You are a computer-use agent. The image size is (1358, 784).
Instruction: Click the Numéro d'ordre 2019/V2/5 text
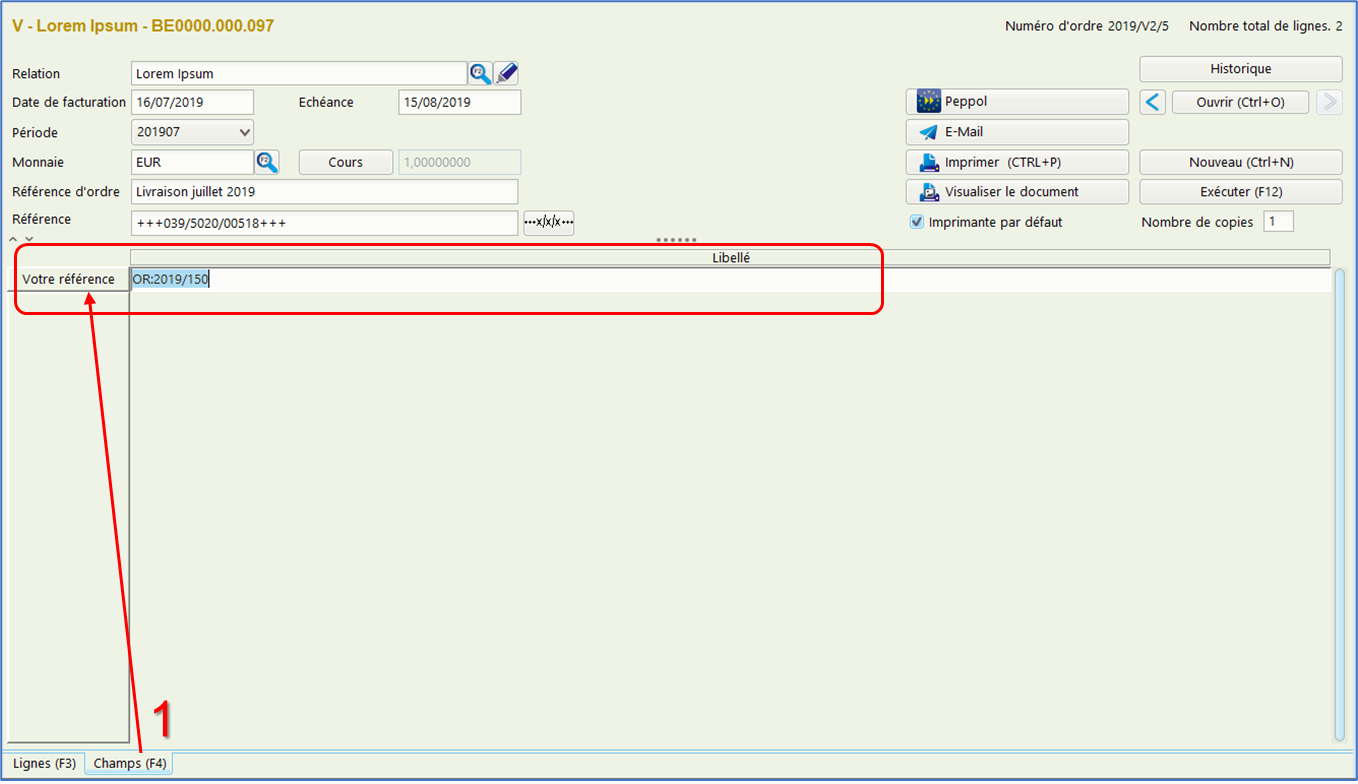1089,27
